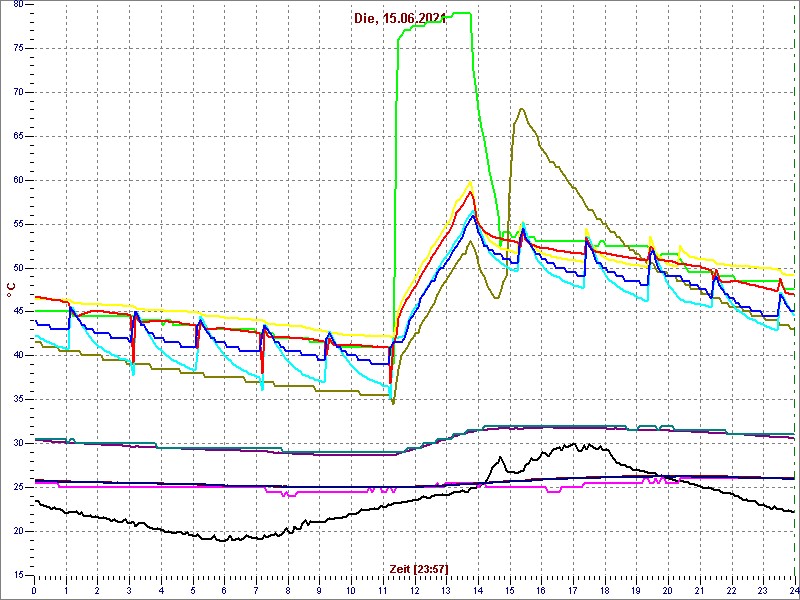Click hour 8 on the time axis

click(288, 591)
